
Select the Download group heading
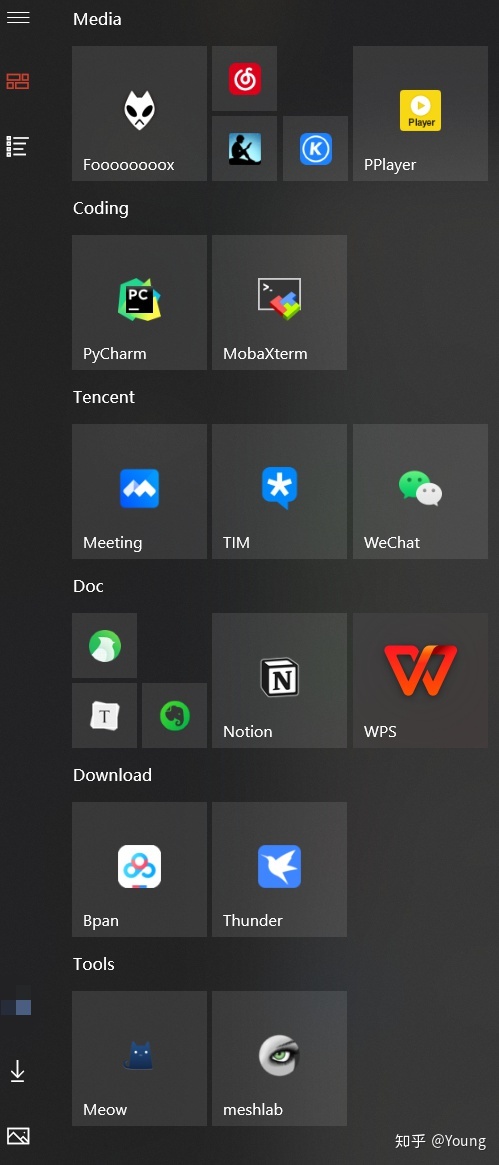(112, 775)
